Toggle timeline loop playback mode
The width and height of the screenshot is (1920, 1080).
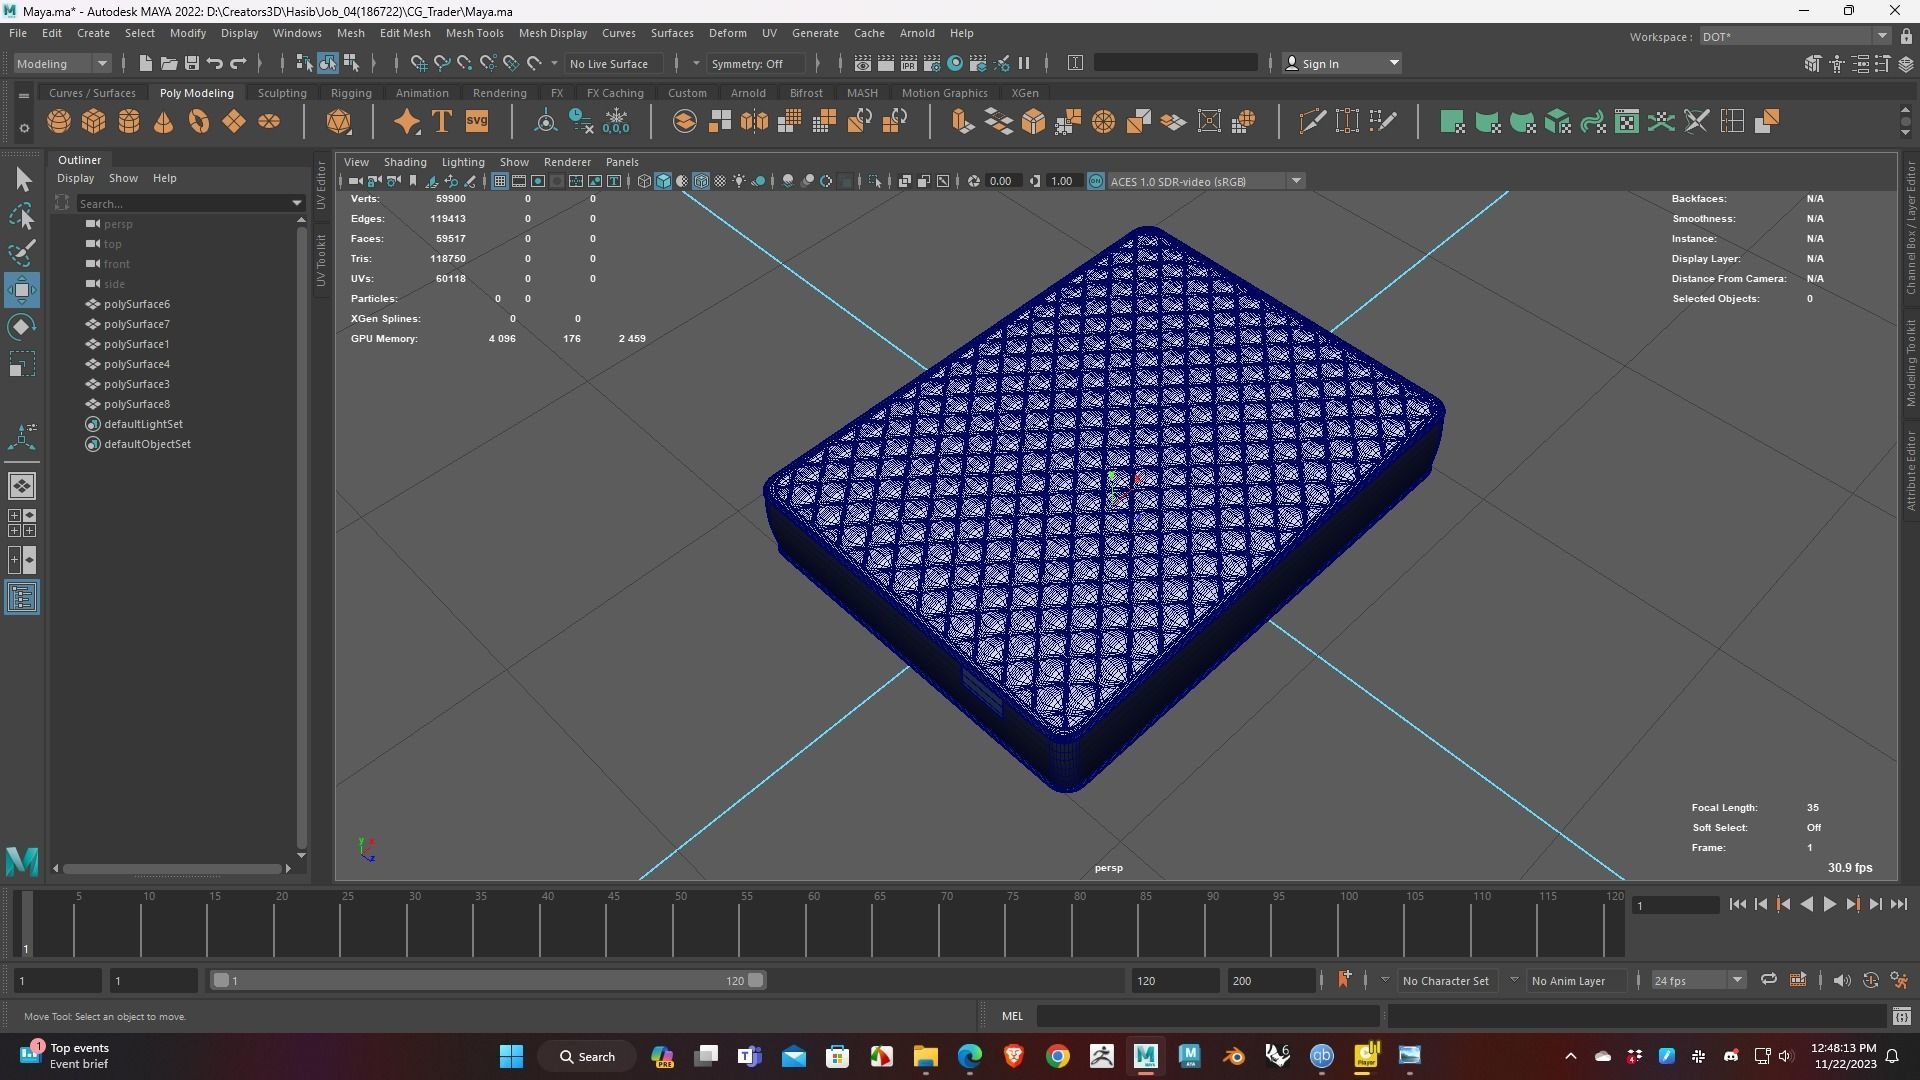coord(1768,980)
